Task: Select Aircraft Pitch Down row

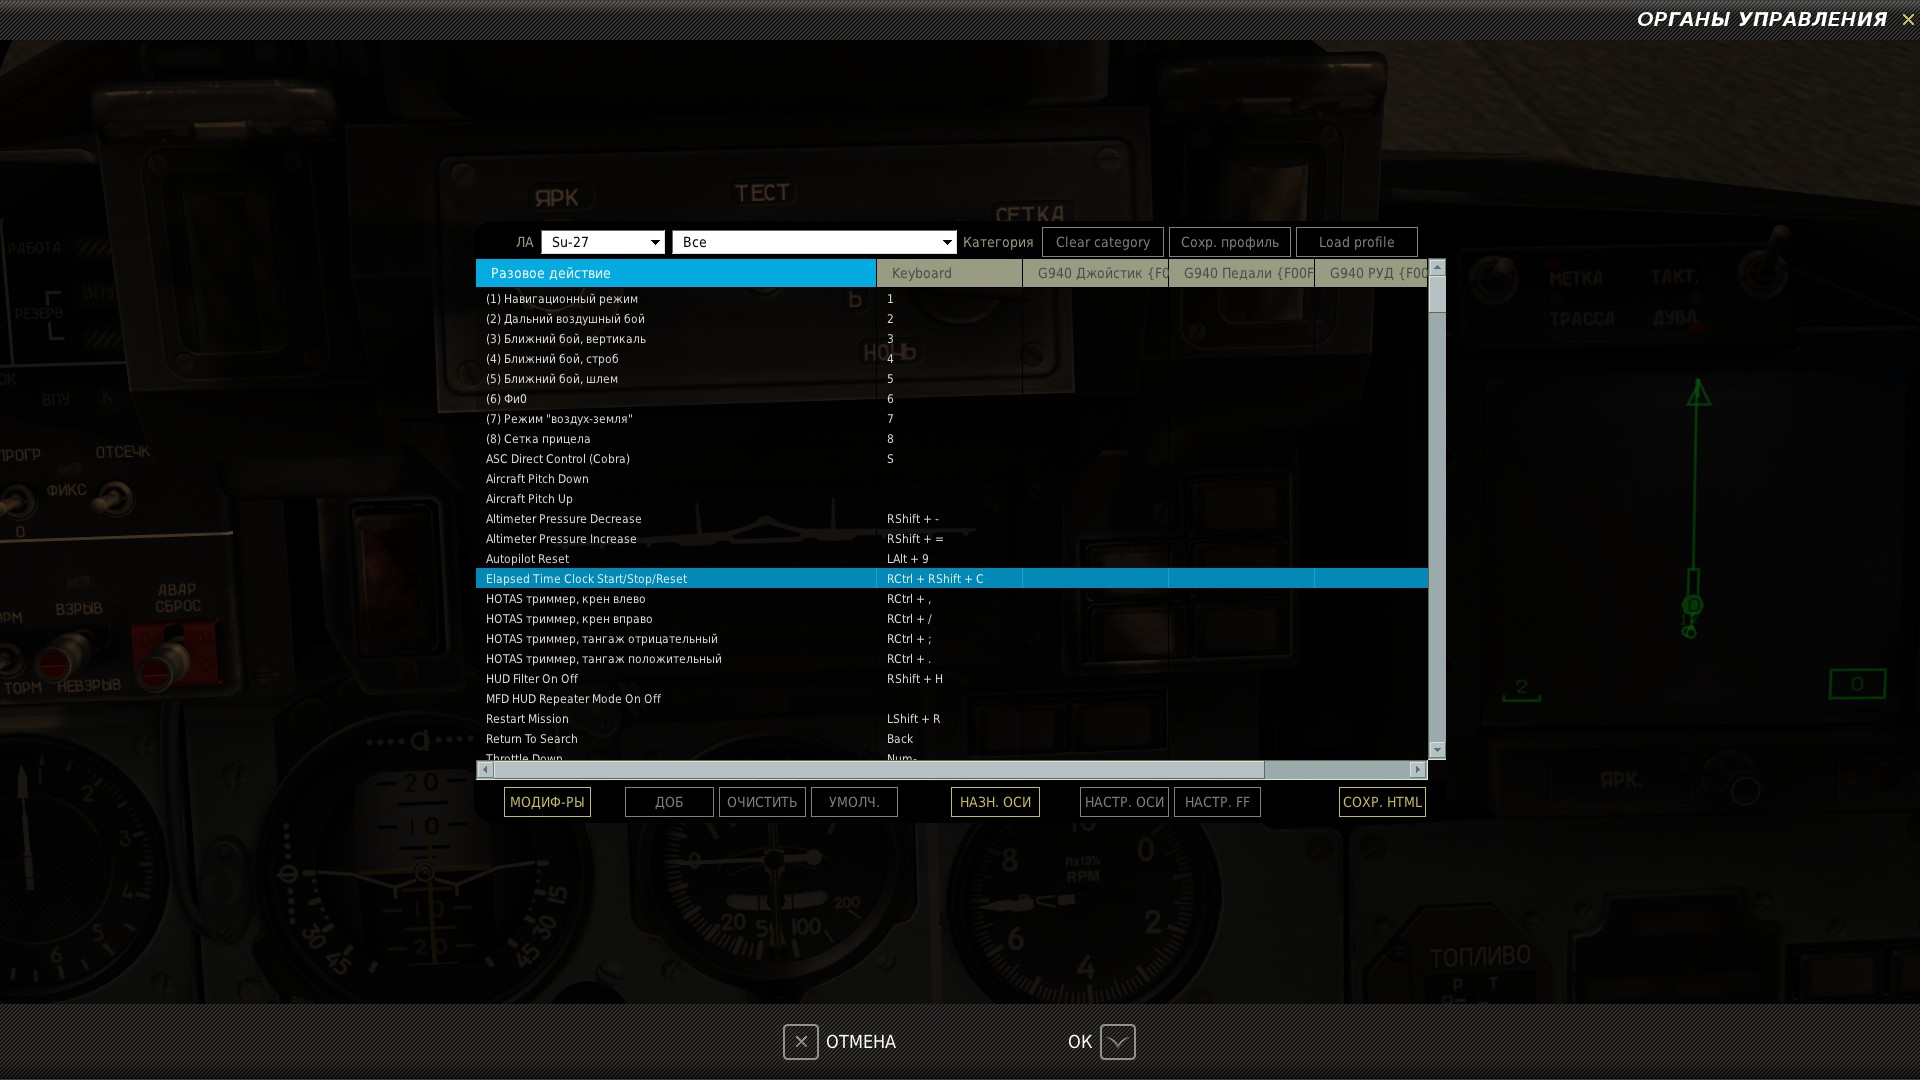Action: pyautogui.click(x=952, y=479)
